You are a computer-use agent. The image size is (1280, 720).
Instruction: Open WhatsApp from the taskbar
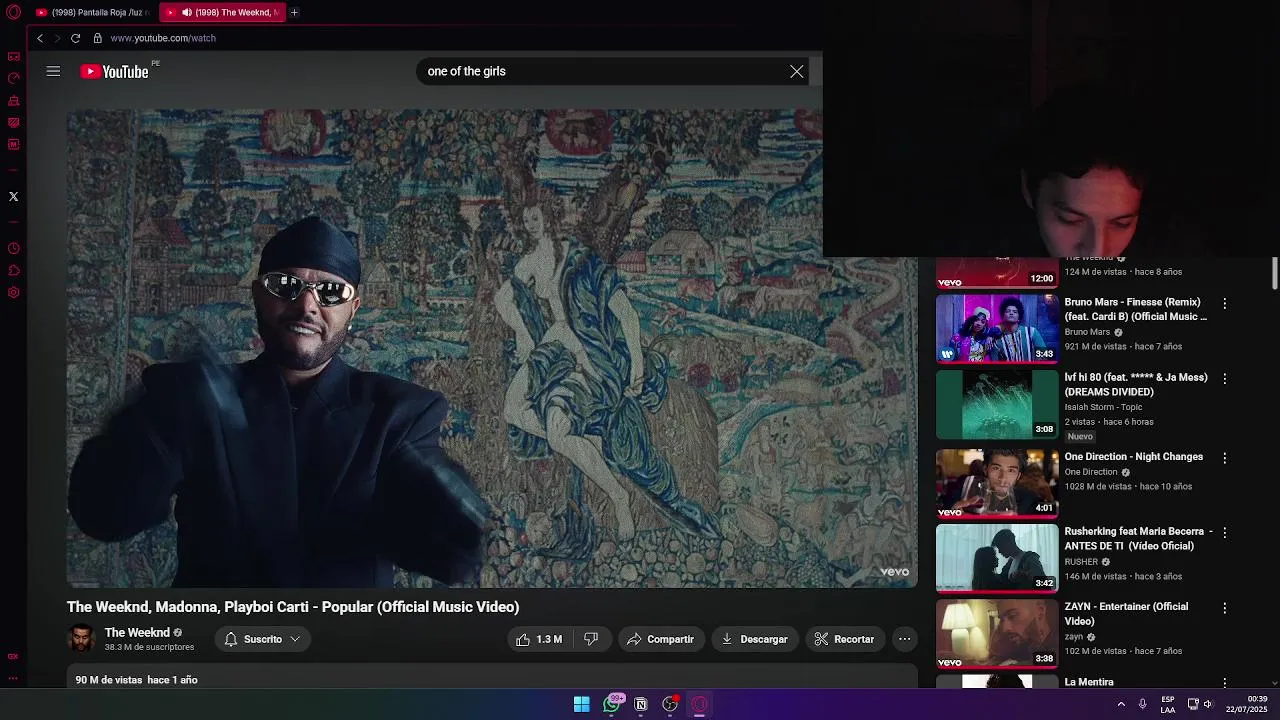[611, 704]
